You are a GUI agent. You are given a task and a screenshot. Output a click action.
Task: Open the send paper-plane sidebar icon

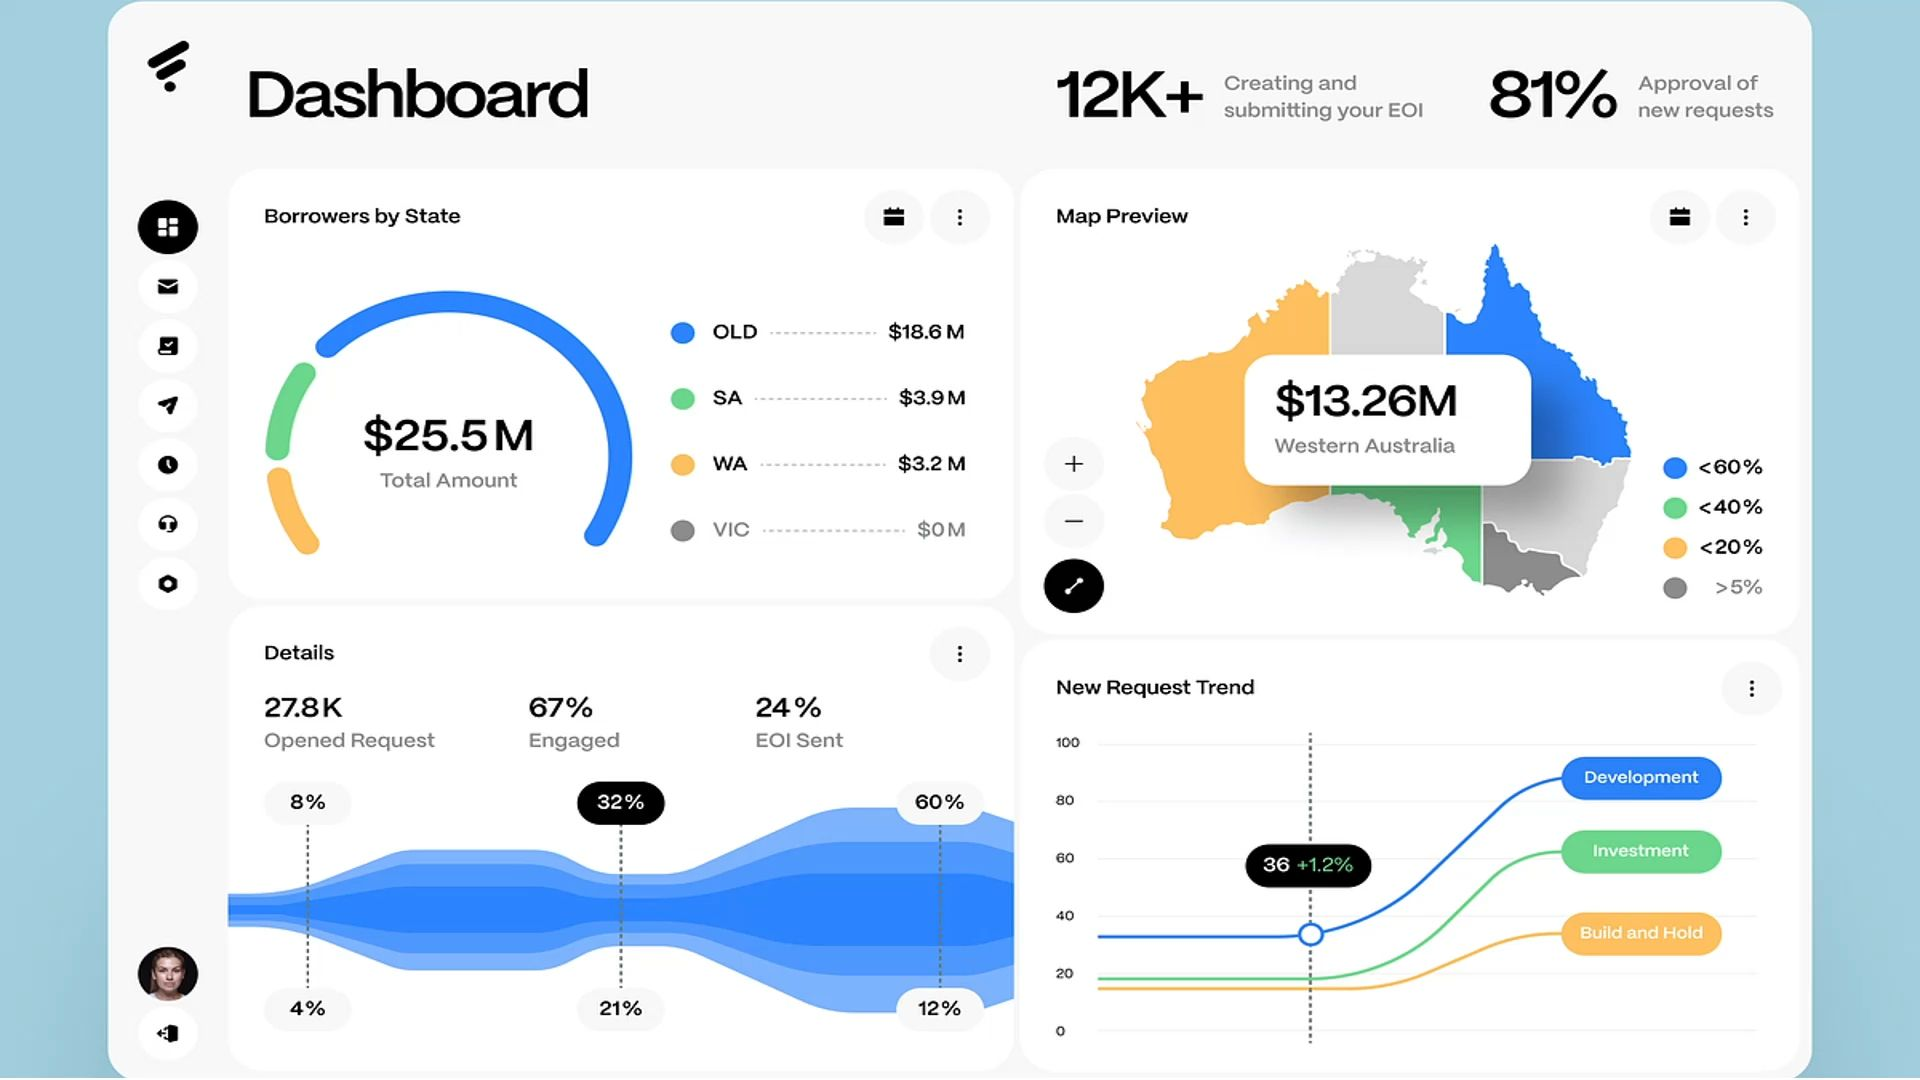(x=168, y=405)
